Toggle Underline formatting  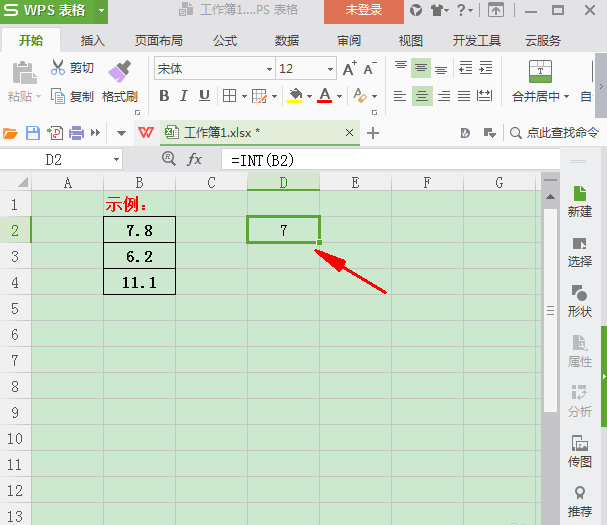pos(204,96)
